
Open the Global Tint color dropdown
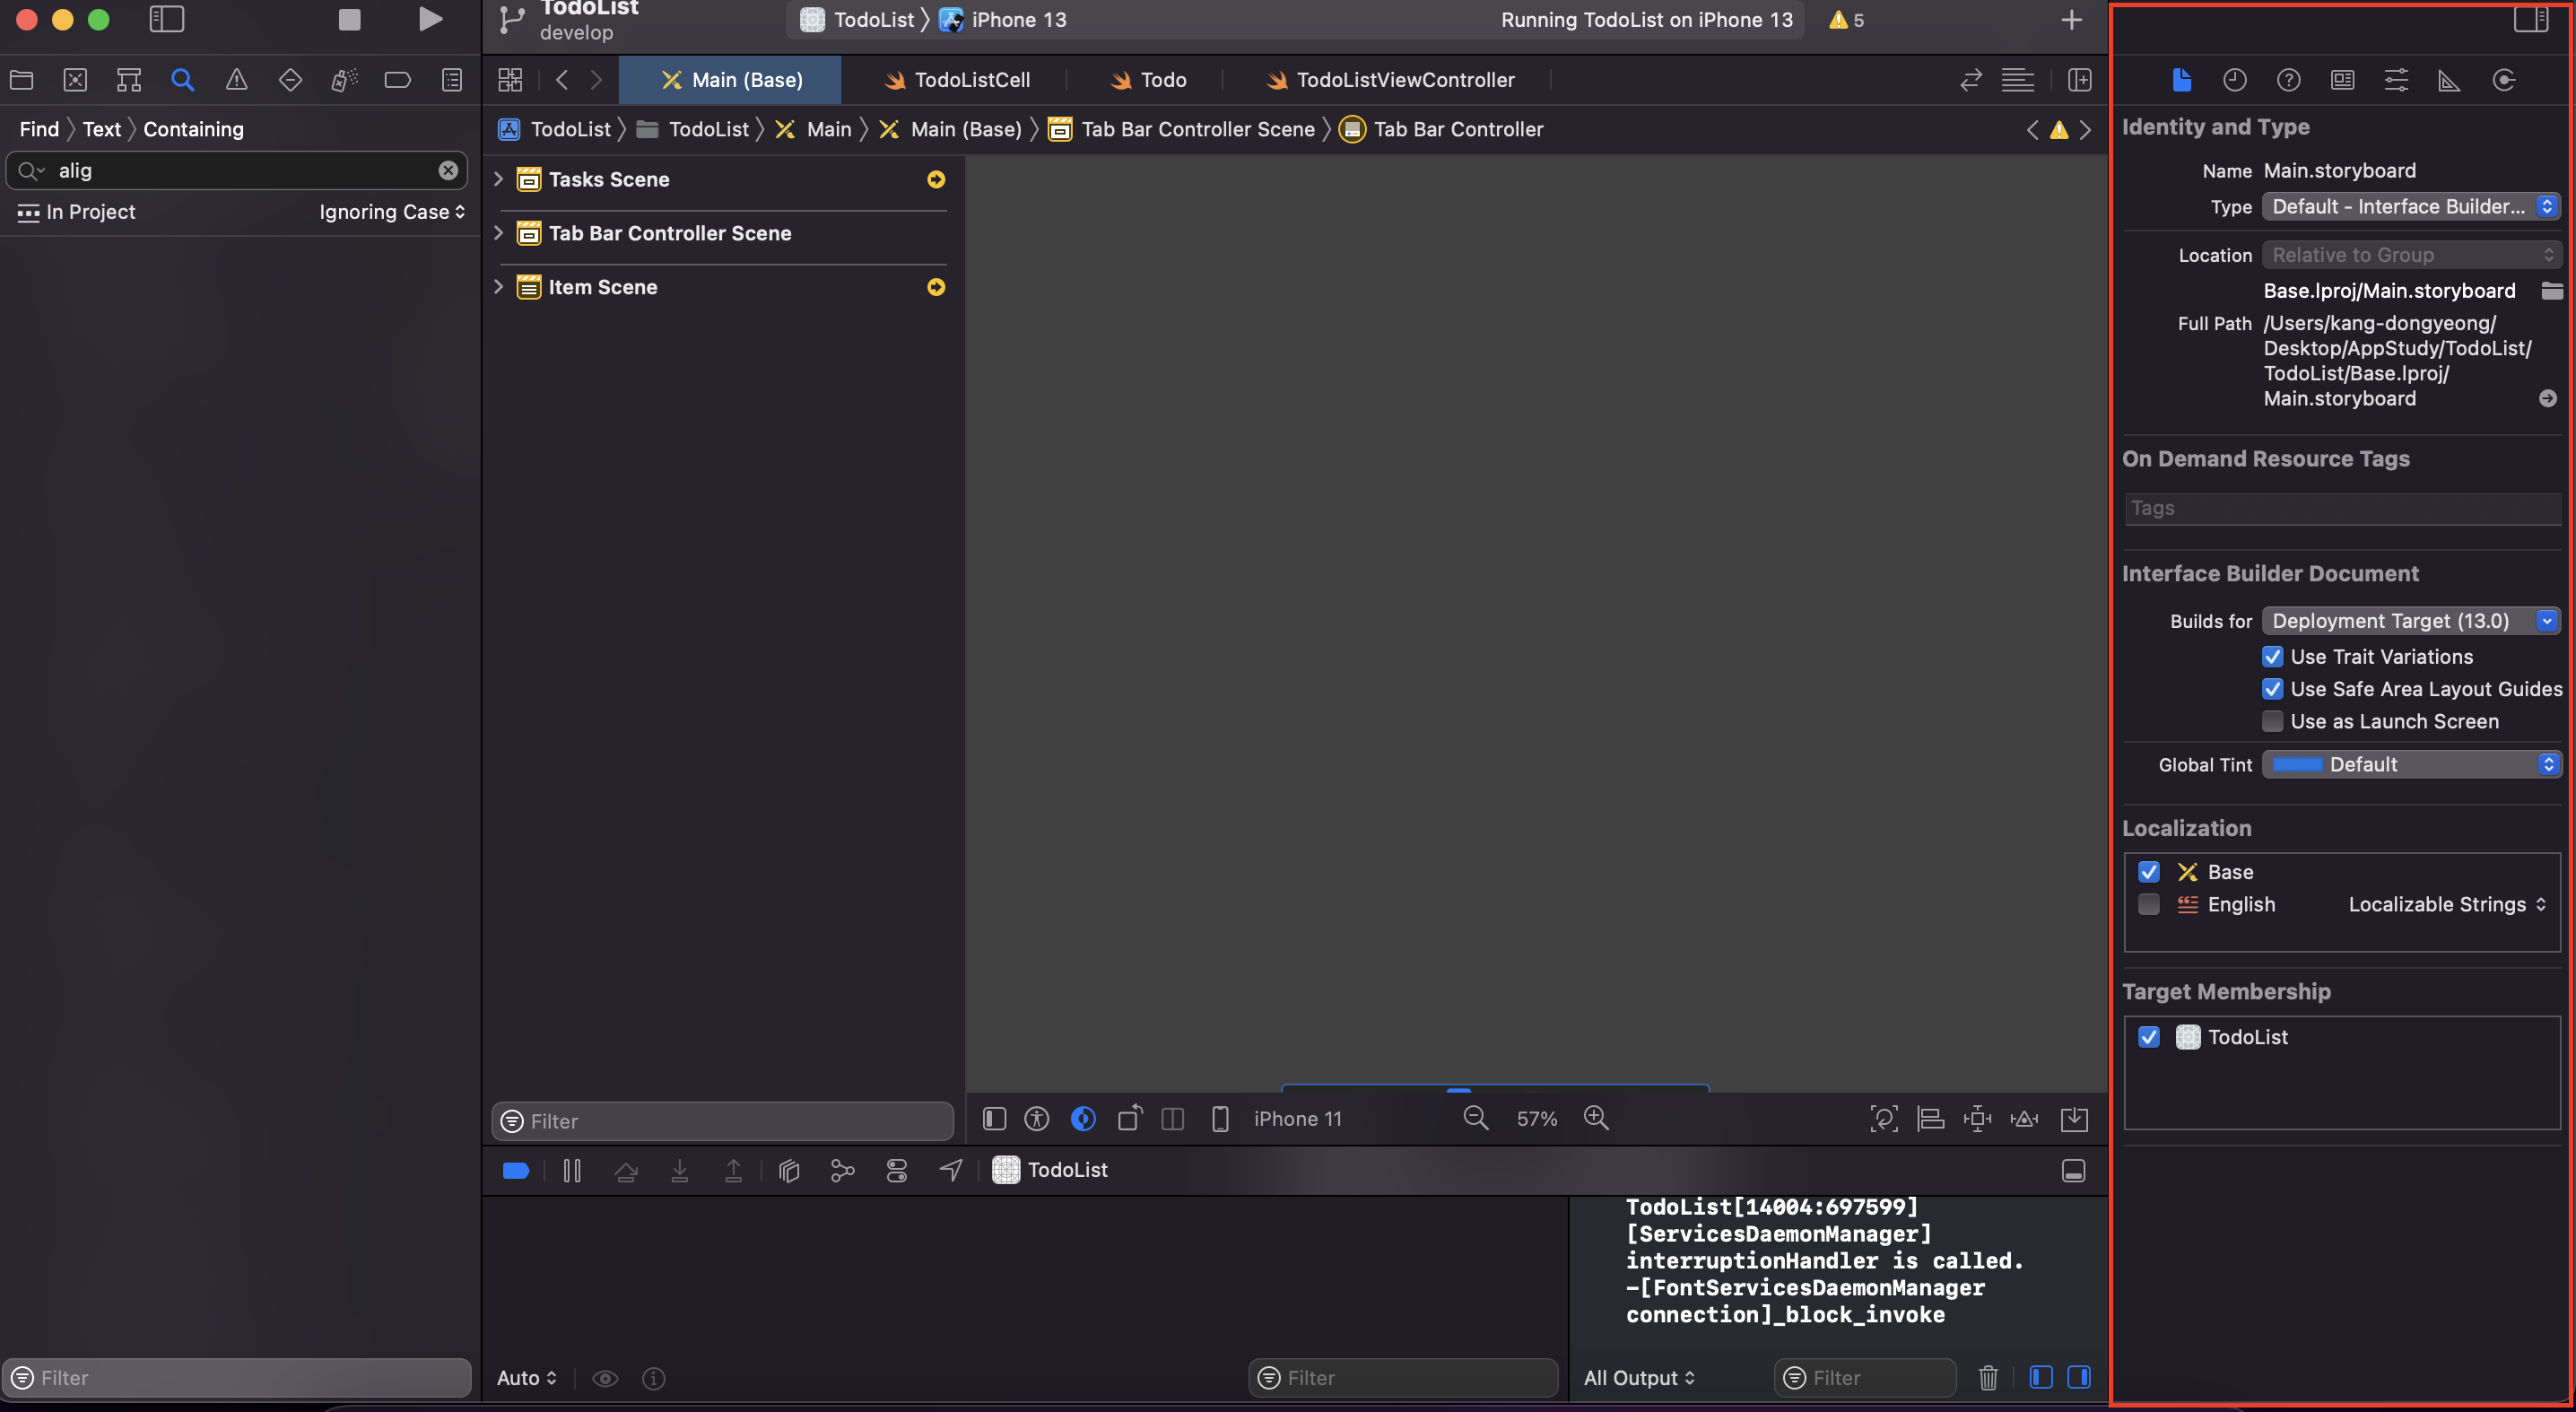pyautogui.click(x=2411, y=764)
